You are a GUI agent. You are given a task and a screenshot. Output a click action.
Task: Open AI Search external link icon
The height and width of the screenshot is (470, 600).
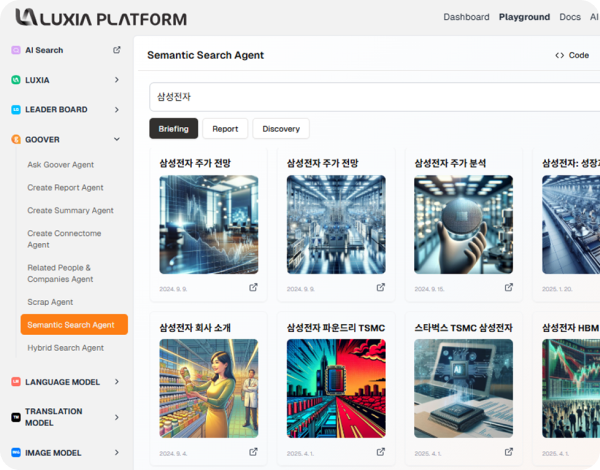point(117,50)
